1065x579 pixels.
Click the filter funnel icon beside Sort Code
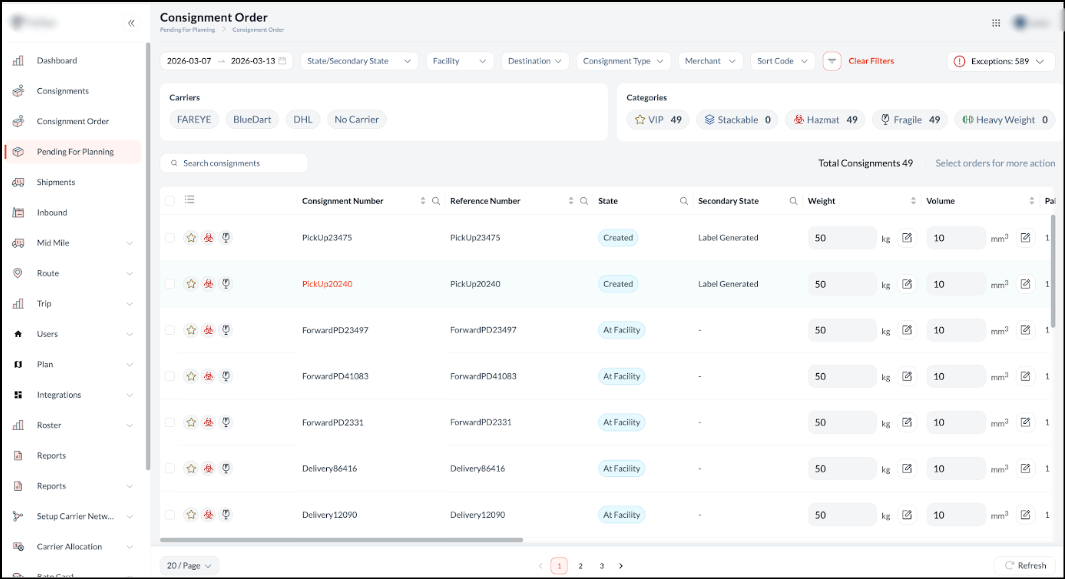click(832, 61)
